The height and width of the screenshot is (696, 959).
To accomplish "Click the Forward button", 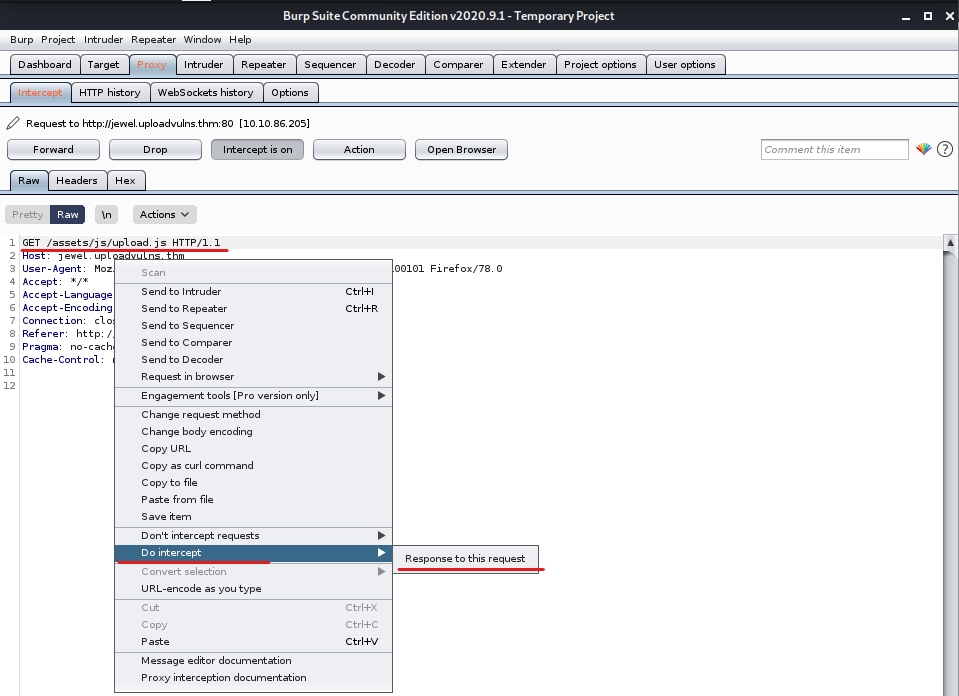I will tap(53, 149).
